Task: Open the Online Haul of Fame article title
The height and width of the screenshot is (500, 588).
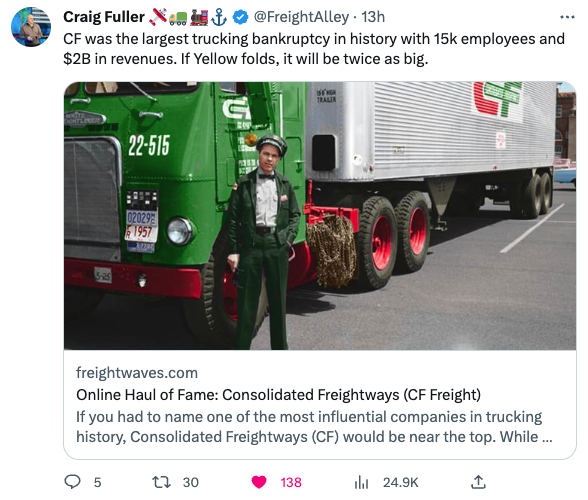Action: [x=278, y=395]
